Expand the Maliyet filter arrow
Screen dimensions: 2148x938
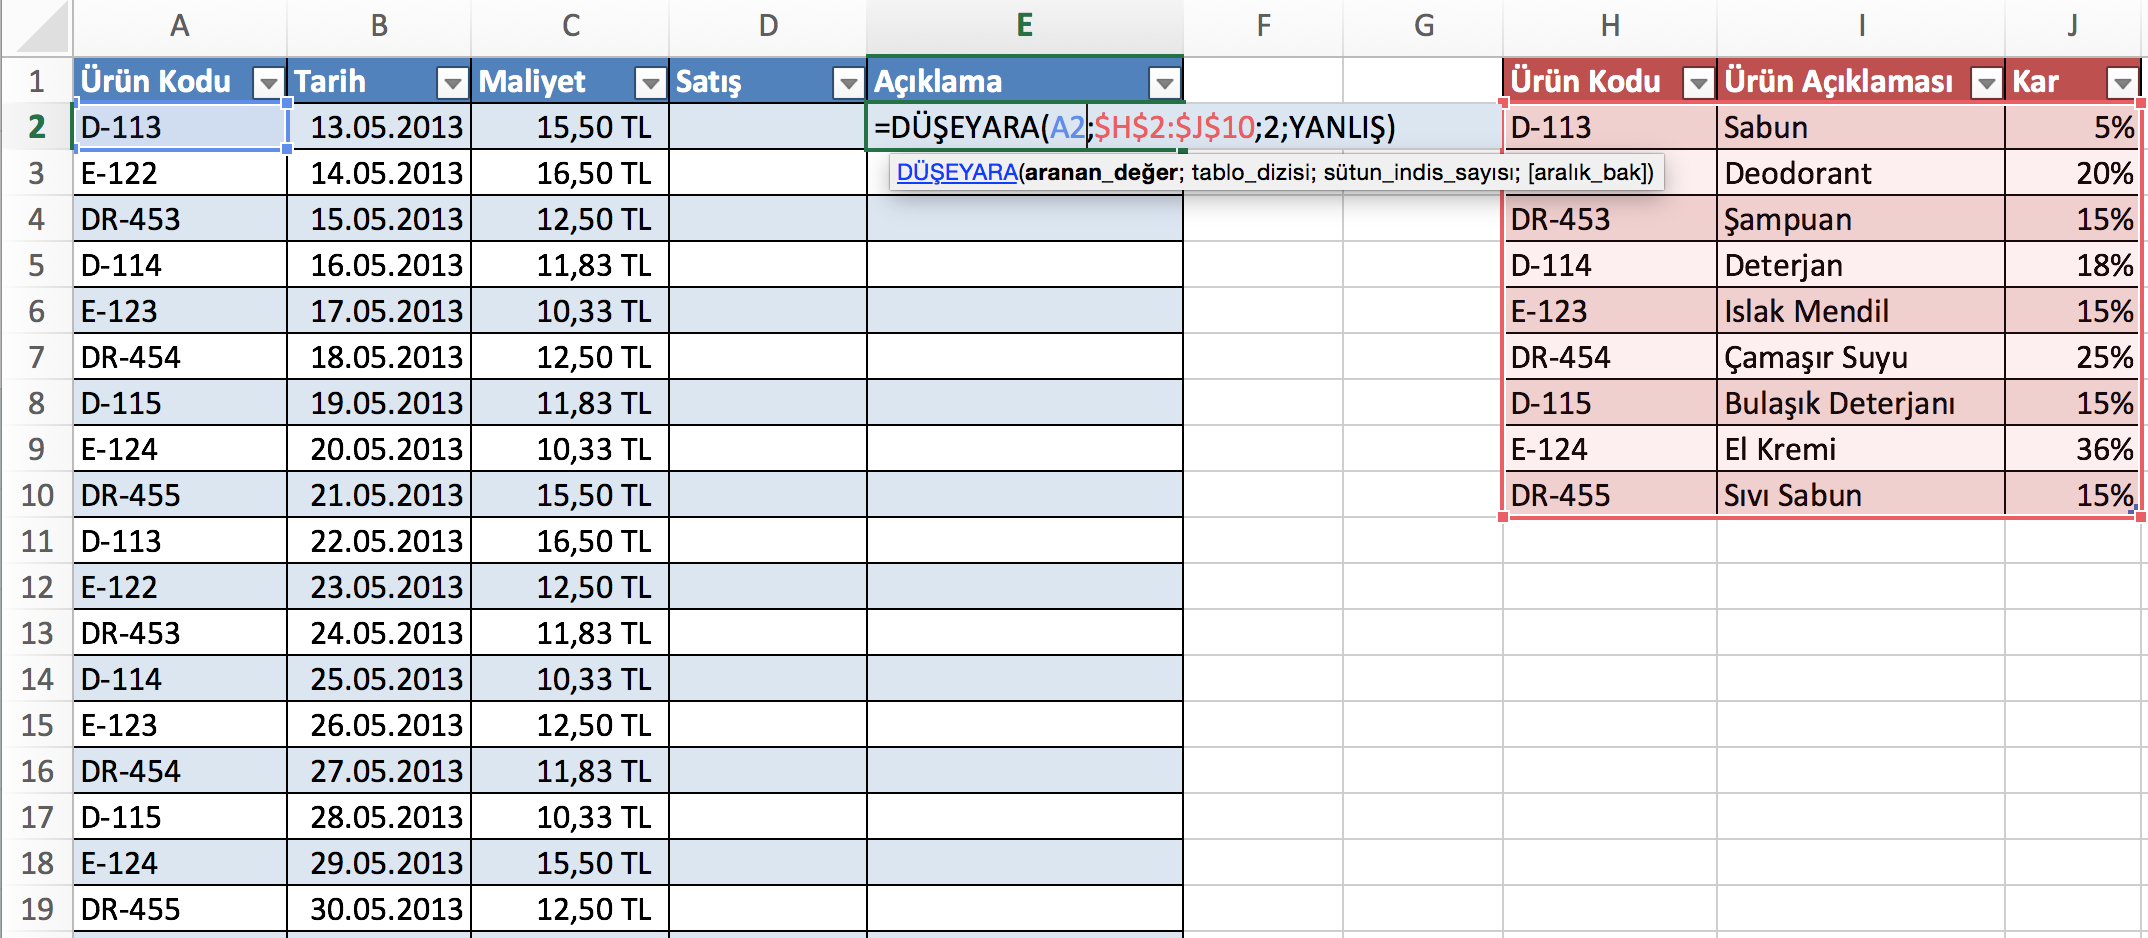tap(650, 83)
